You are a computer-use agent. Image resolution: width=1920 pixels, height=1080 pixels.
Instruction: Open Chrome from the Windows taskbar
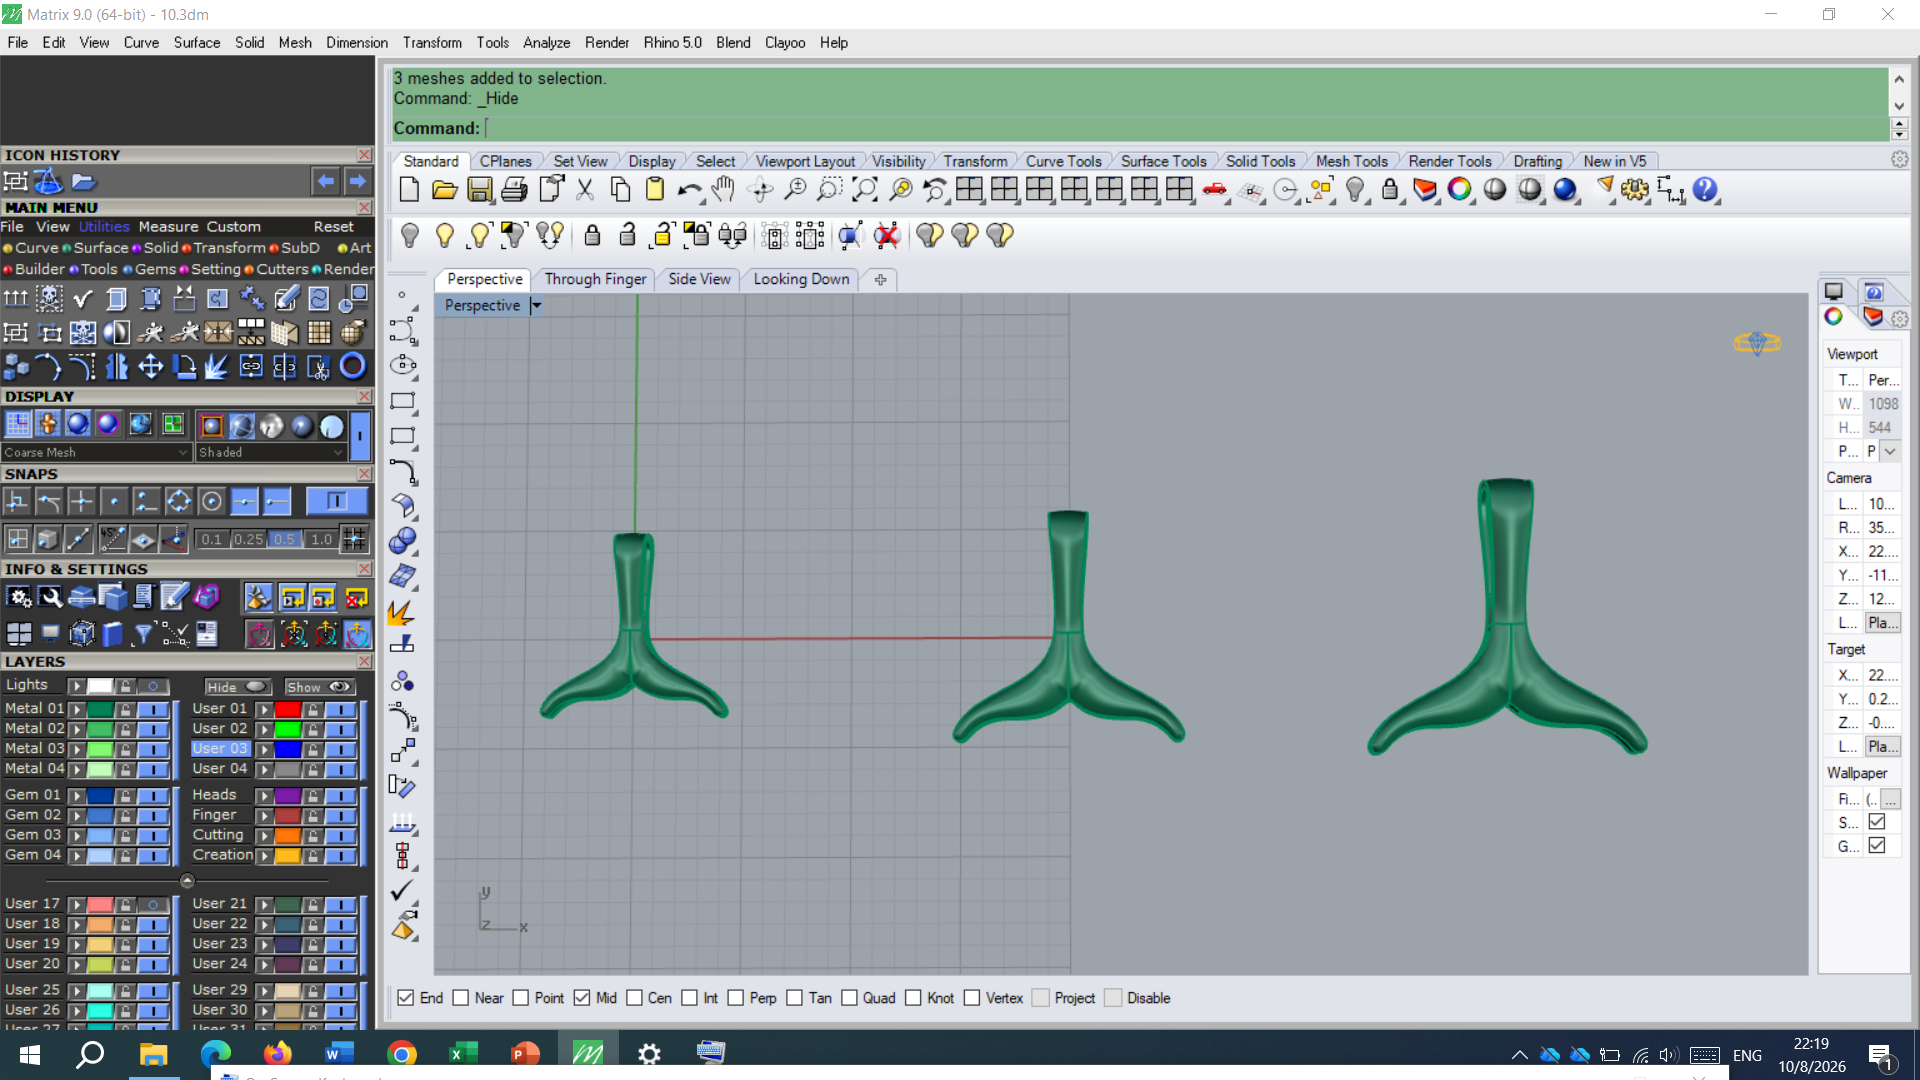point(401,1054)
